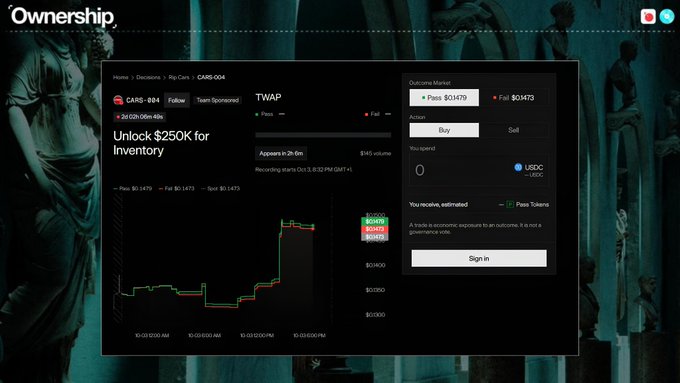Toggle the Fail $0.1473 chart legend
This screenshot has height=383, width=680.
click(177, 188)
